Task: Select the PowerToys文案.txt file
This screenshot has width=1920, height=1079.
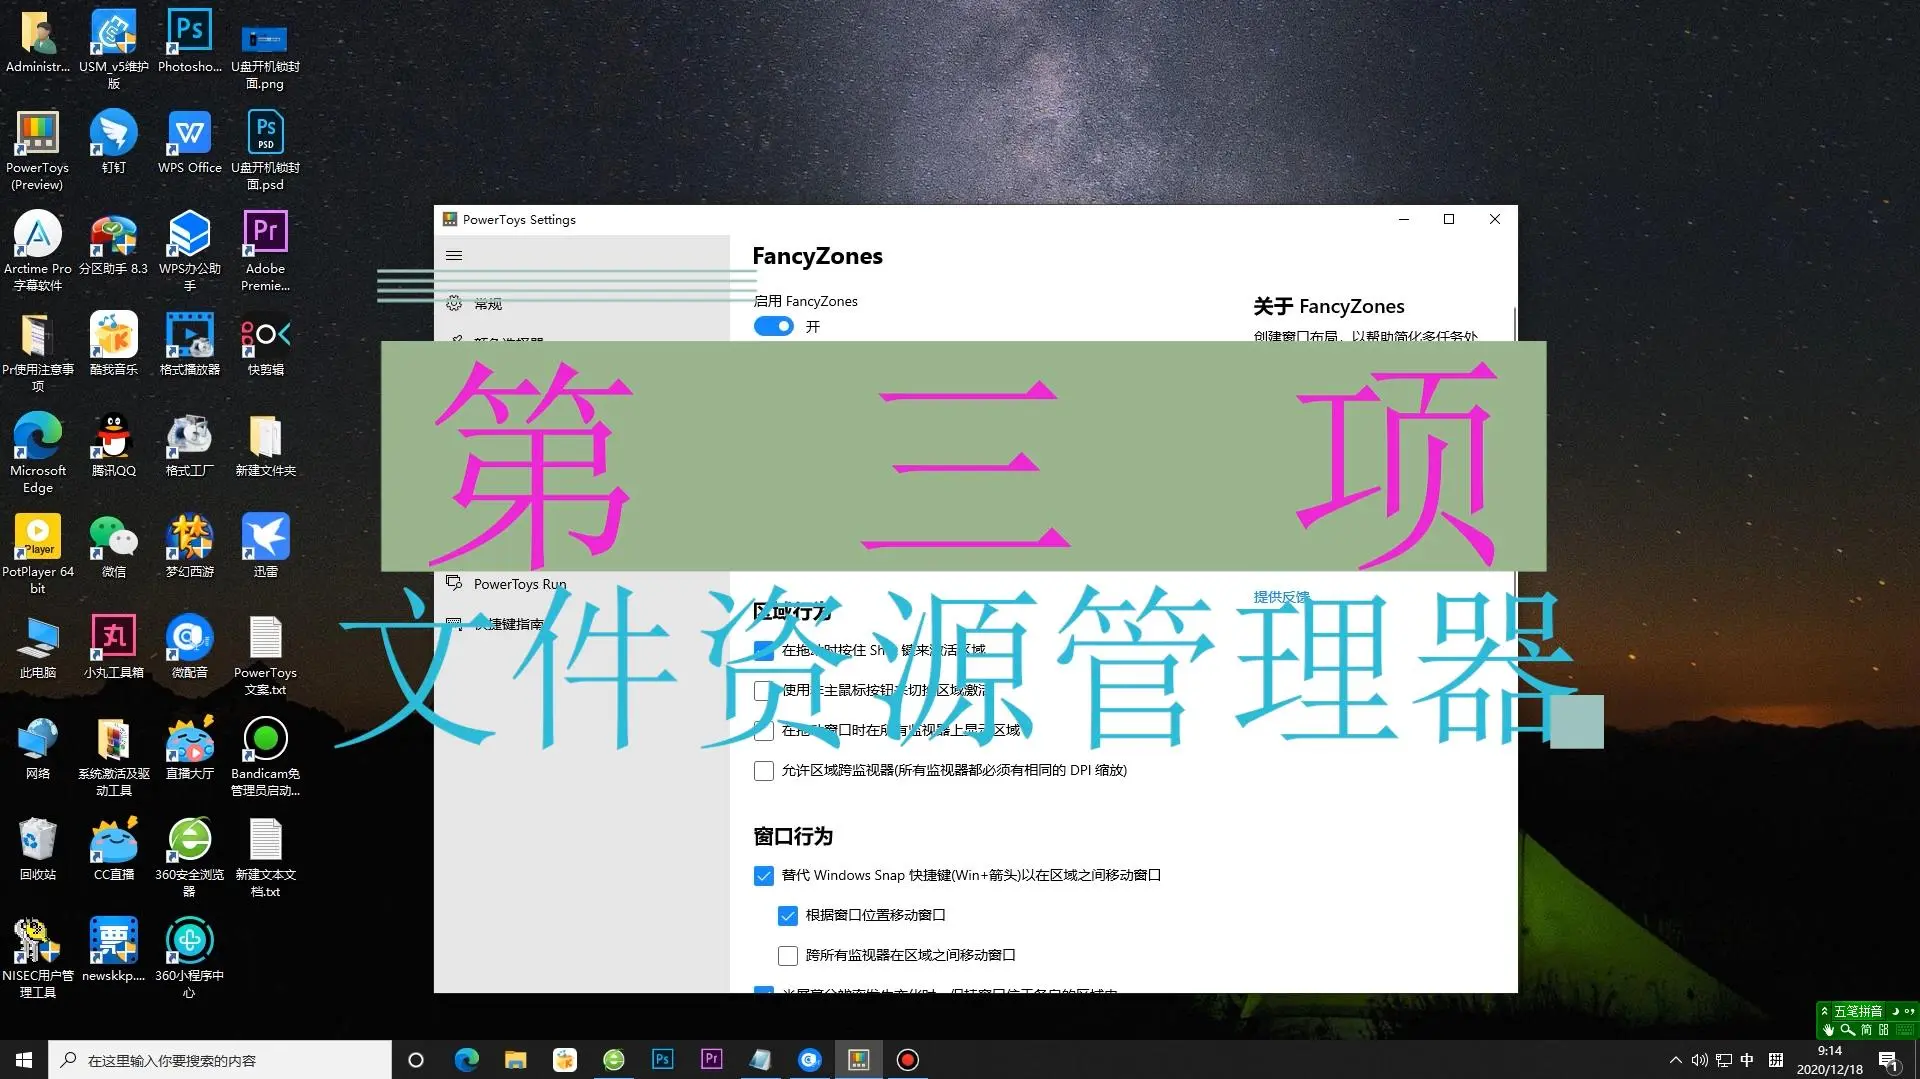Action: (x=266, y=655)
